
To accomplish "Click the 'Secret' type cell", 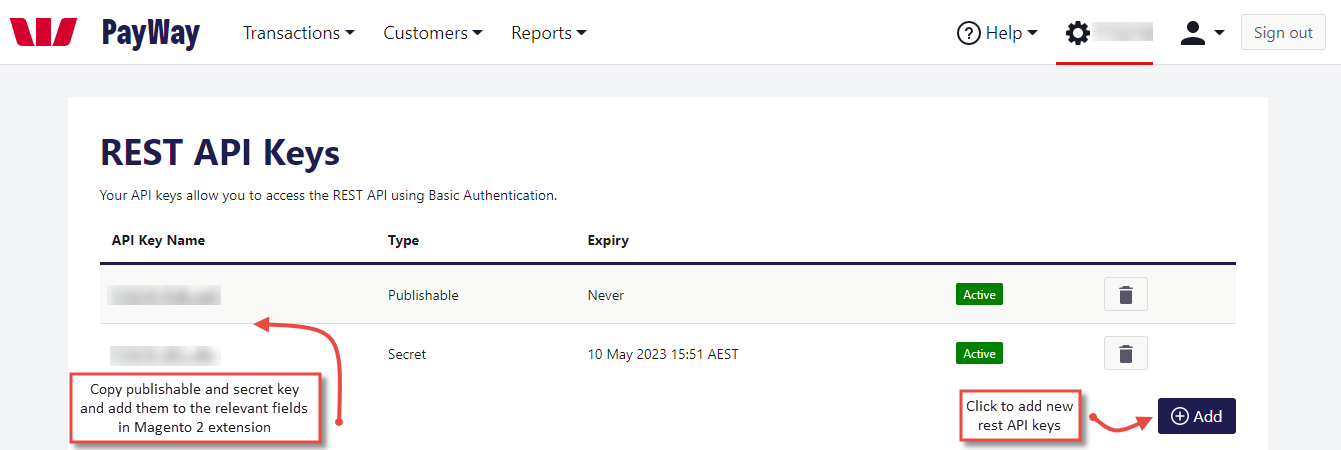I will tap(407, 354).
